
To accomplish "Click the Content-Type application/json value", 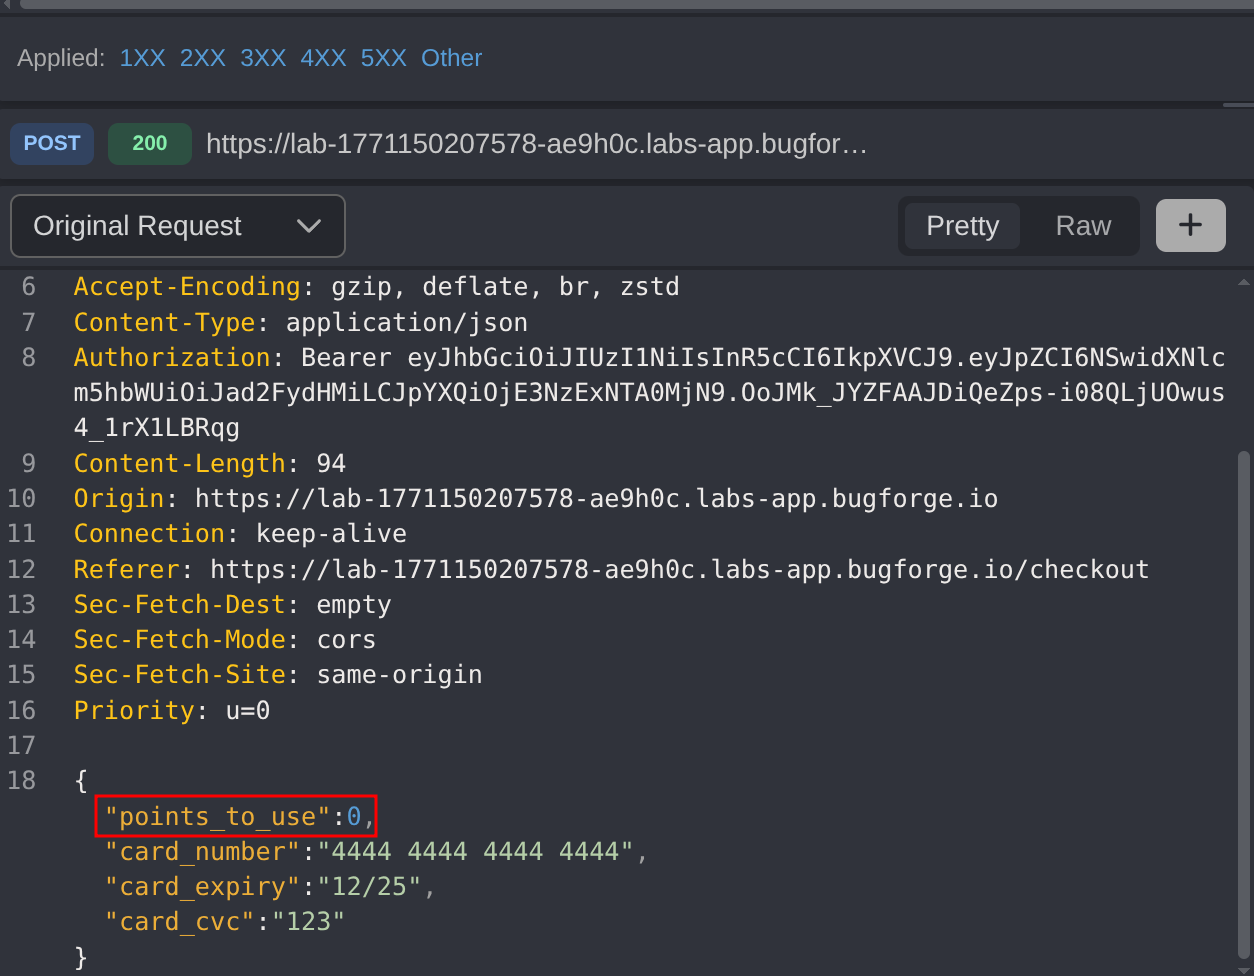I will pyautogui.click(x=406, y=323).
